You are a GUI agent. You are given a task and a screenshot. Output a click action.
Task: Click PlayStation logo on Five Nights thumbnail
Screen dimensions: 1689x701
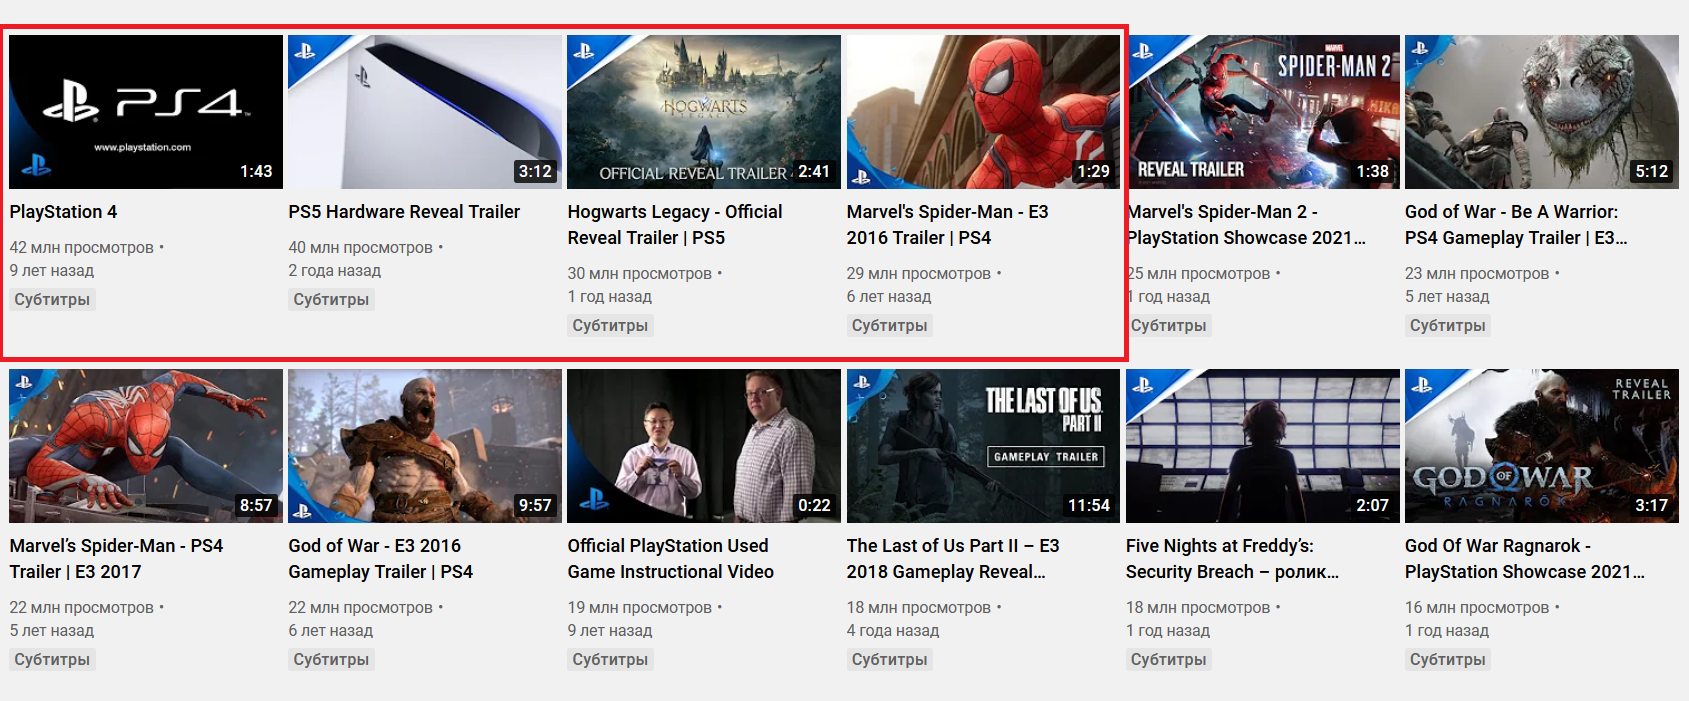pos(1142,385)
